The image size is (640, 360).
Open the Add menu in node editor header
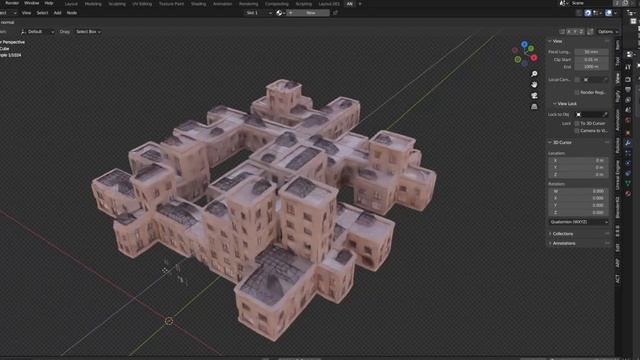[x=57, y=13]
